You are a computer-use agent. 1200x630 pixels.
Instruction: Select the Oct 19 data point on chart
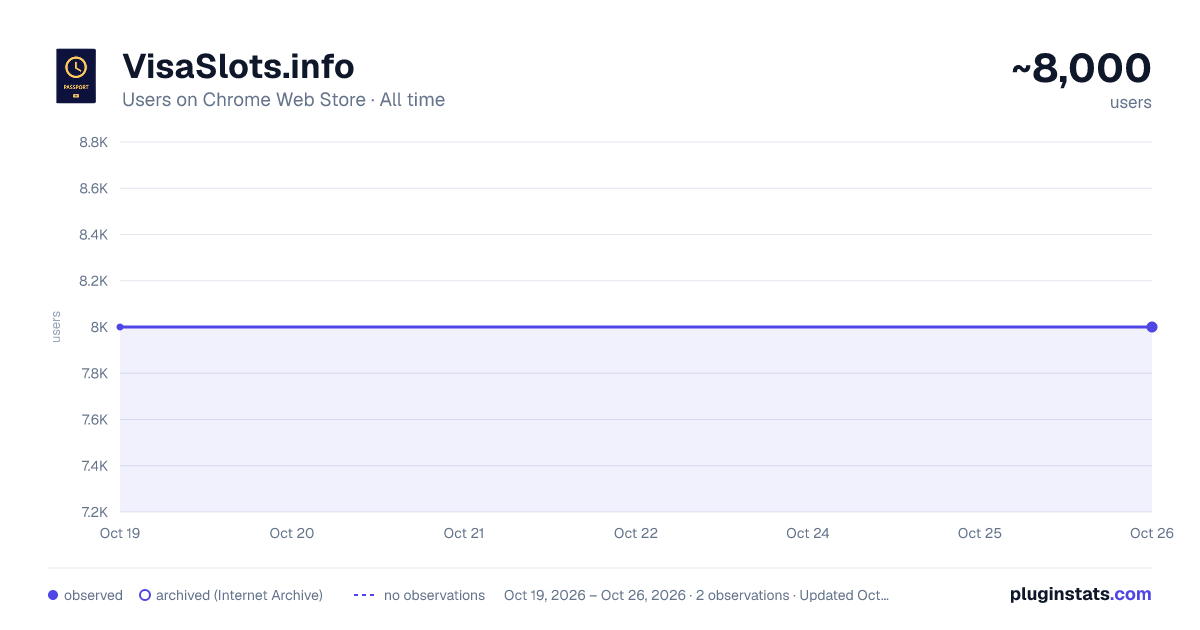[120, 327]
